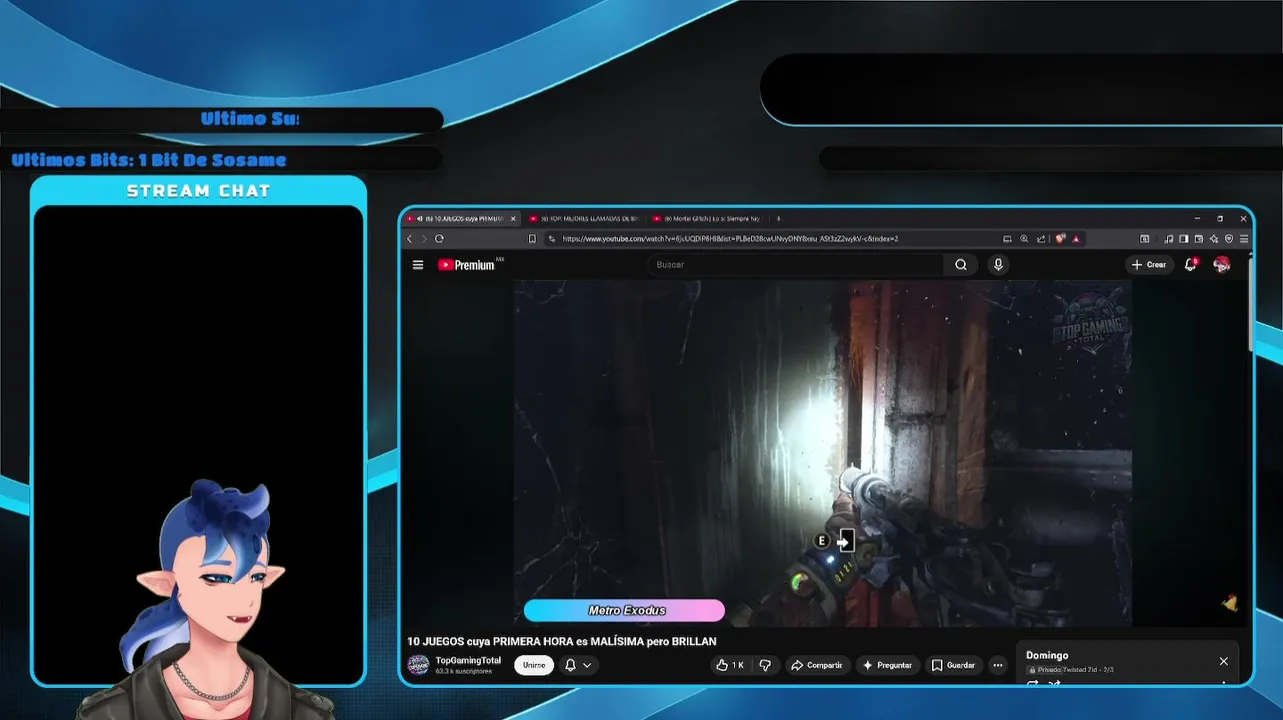Screen dimensions: 1283x720
Task: Open more actions three-dot menu
Action: [997, 665]
